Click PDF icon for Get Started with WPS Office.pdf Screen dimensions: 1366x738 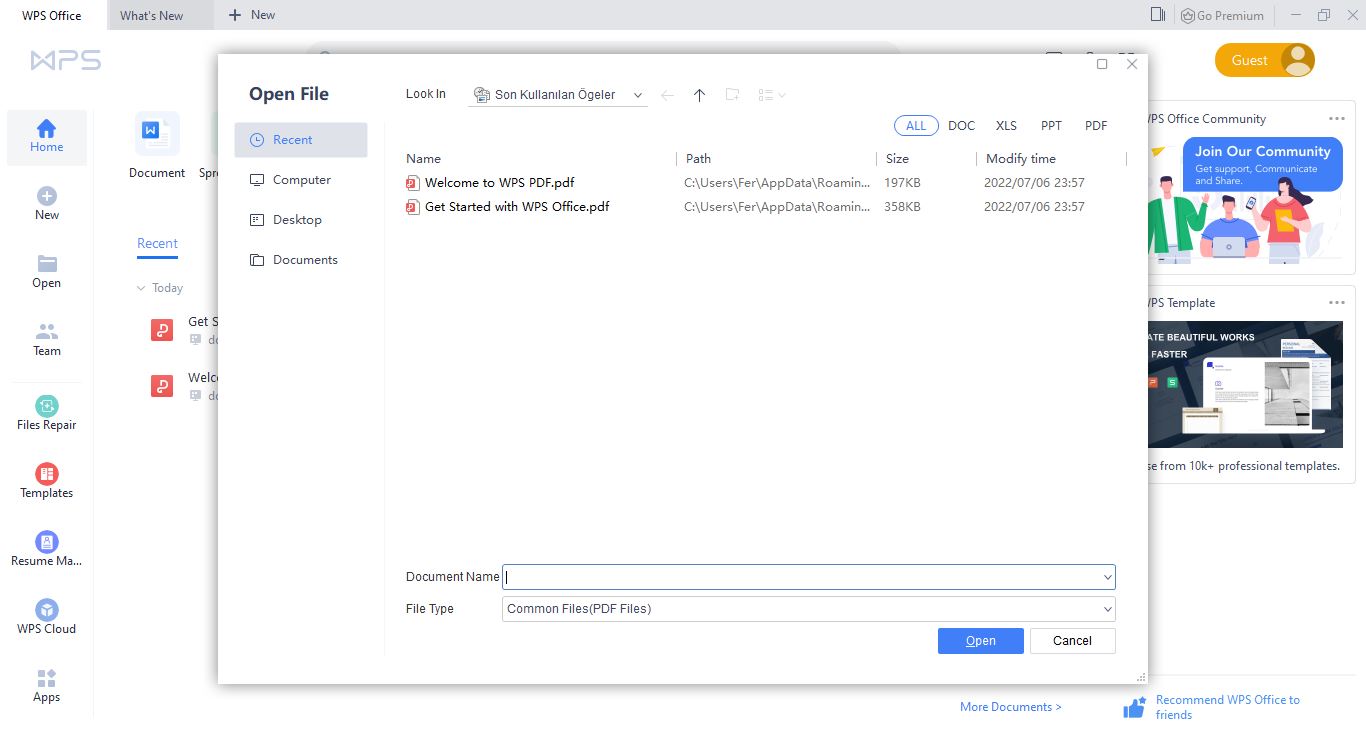pos(413,207)
